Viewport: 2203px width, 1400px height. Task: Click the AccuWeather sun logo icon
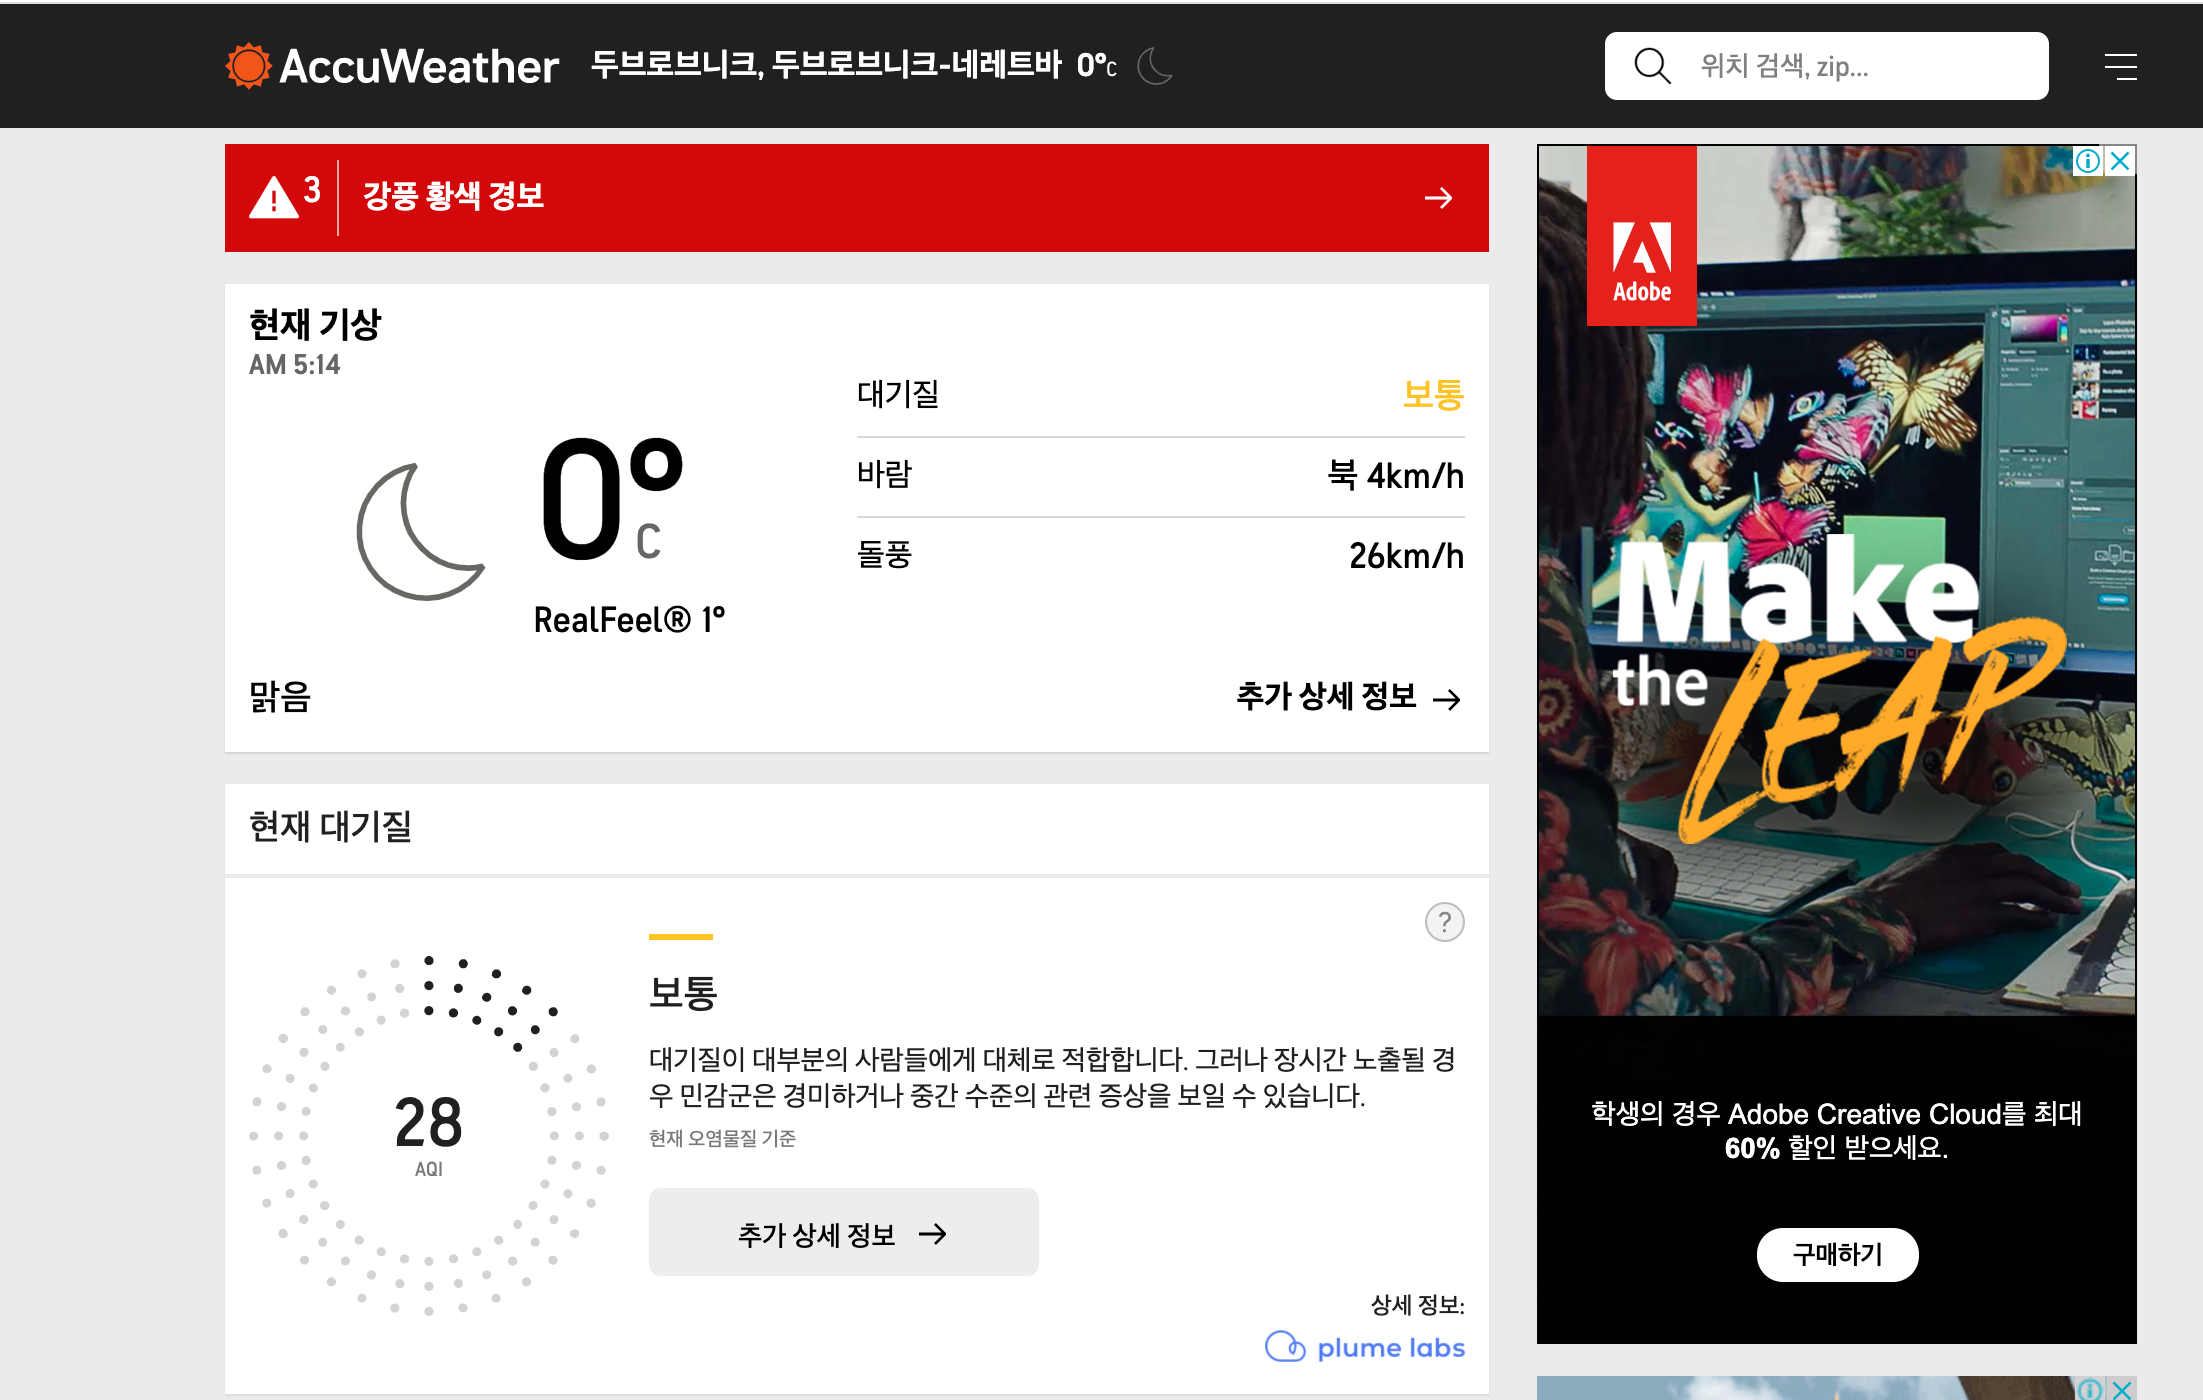click(248, 66)
